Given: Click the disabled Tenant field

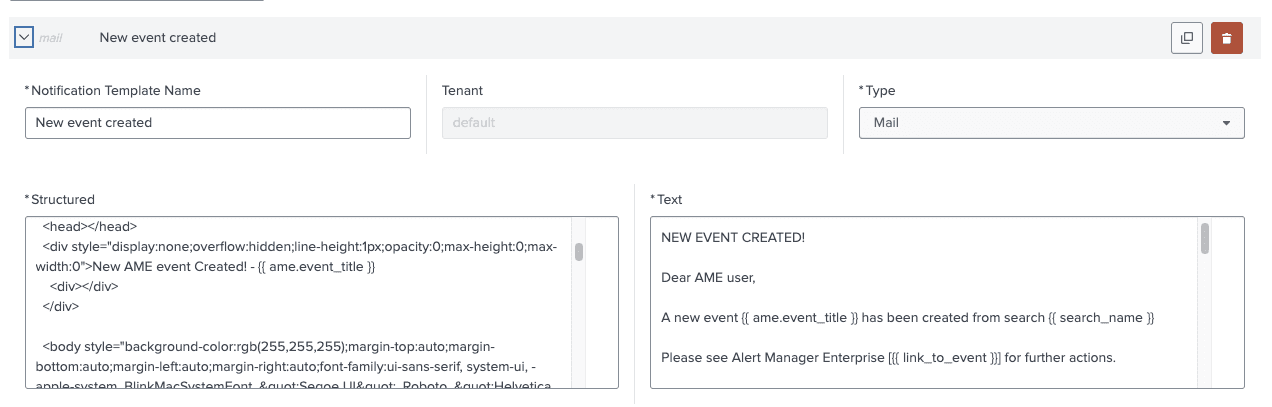Looking at the screenshot, I should tap(634, 123).
